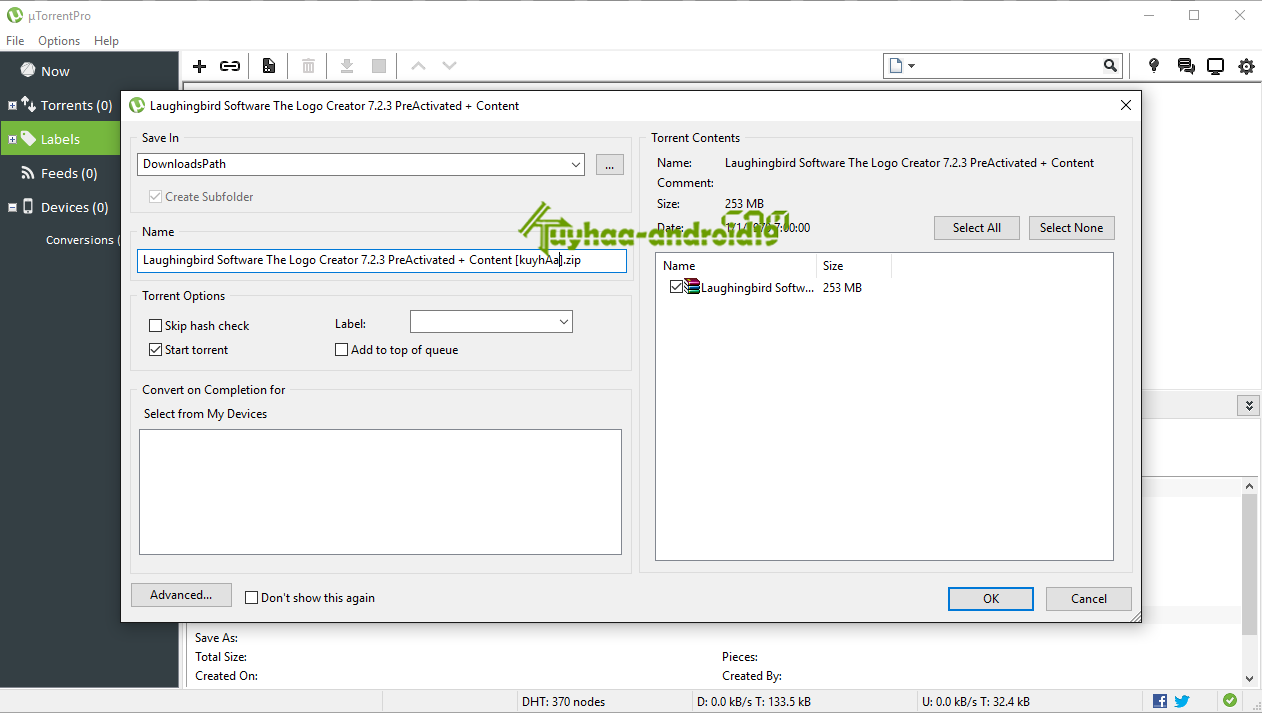
Task: Click Cancel button
Action: click(x=1089, y=598)
